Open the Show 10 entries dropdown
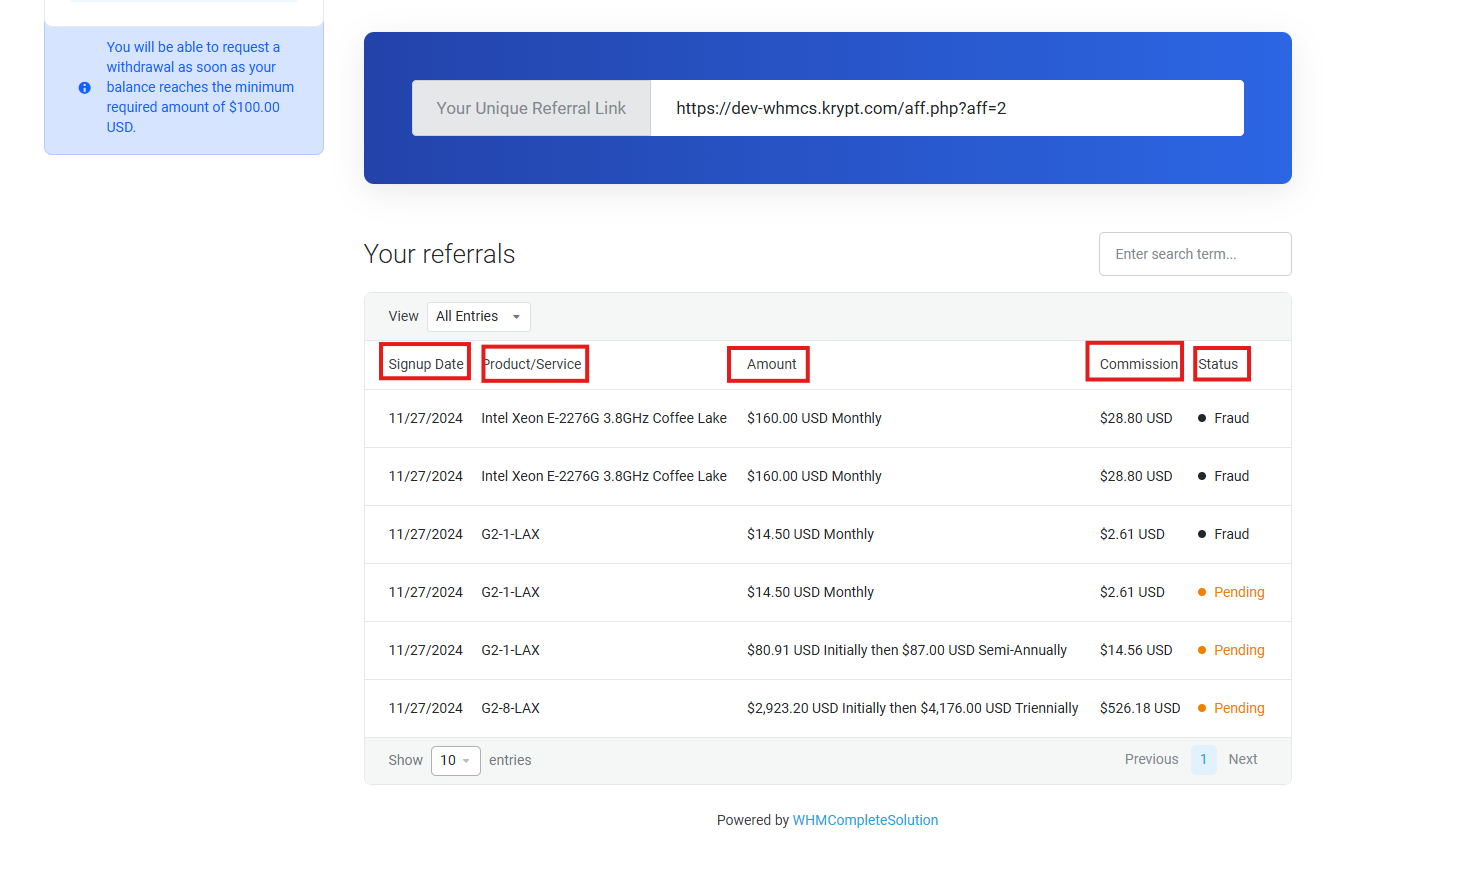The image size is (1458, 872). click(x=456, y=761)
